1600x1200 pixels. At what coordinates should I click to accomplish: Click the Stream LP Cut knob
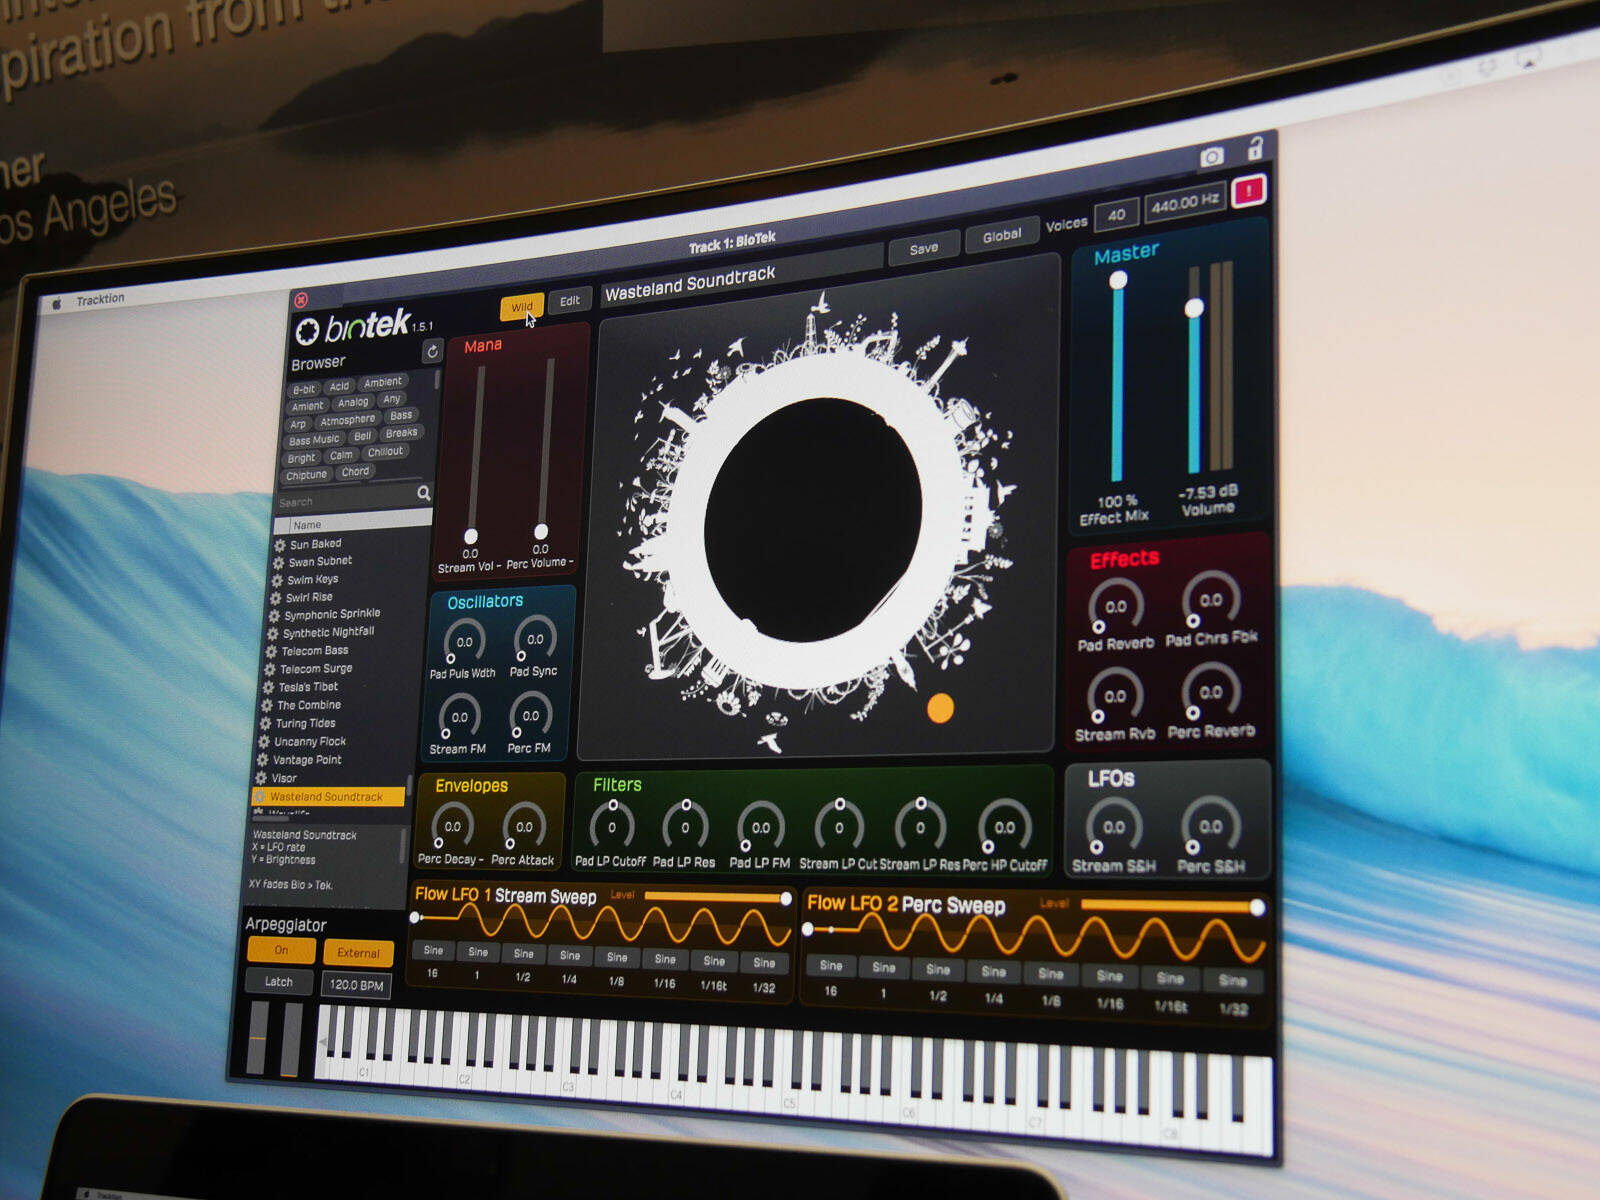[x=839, y=827]
